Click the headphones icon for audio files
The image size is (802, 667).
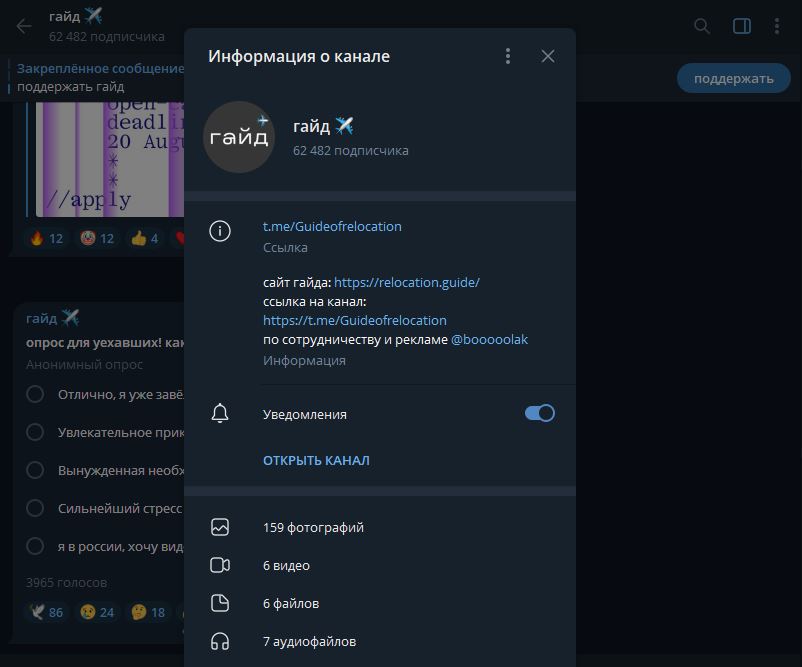tap(222, 641)
